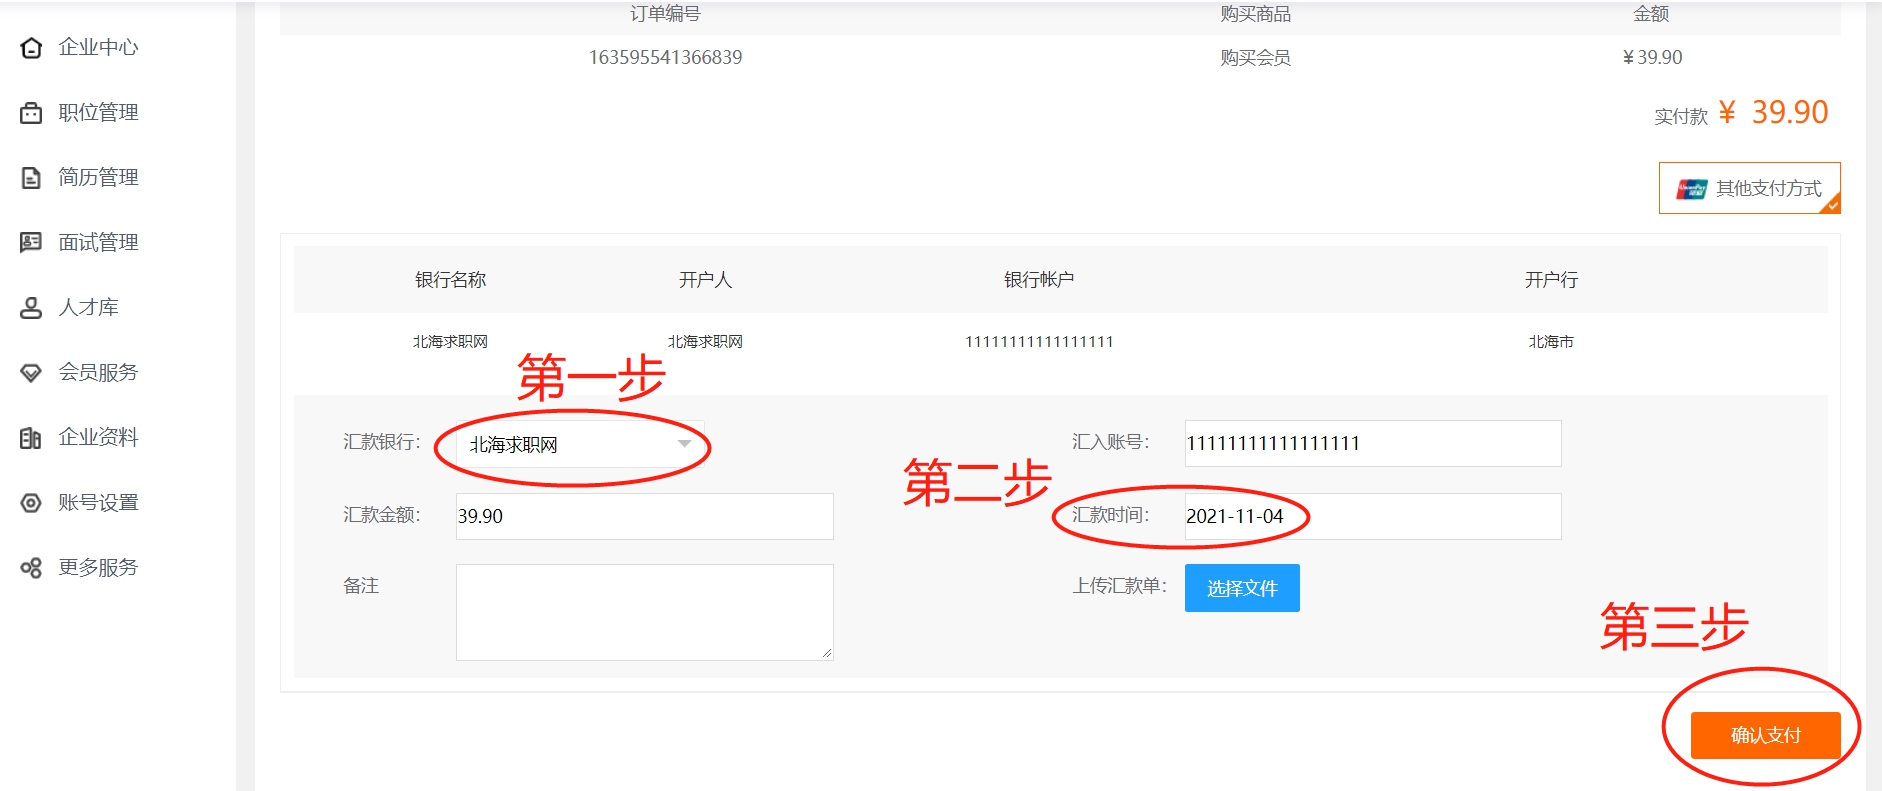1882x791 pixels.
Task: Click the 备注 textarea
Action: (645, 612)
